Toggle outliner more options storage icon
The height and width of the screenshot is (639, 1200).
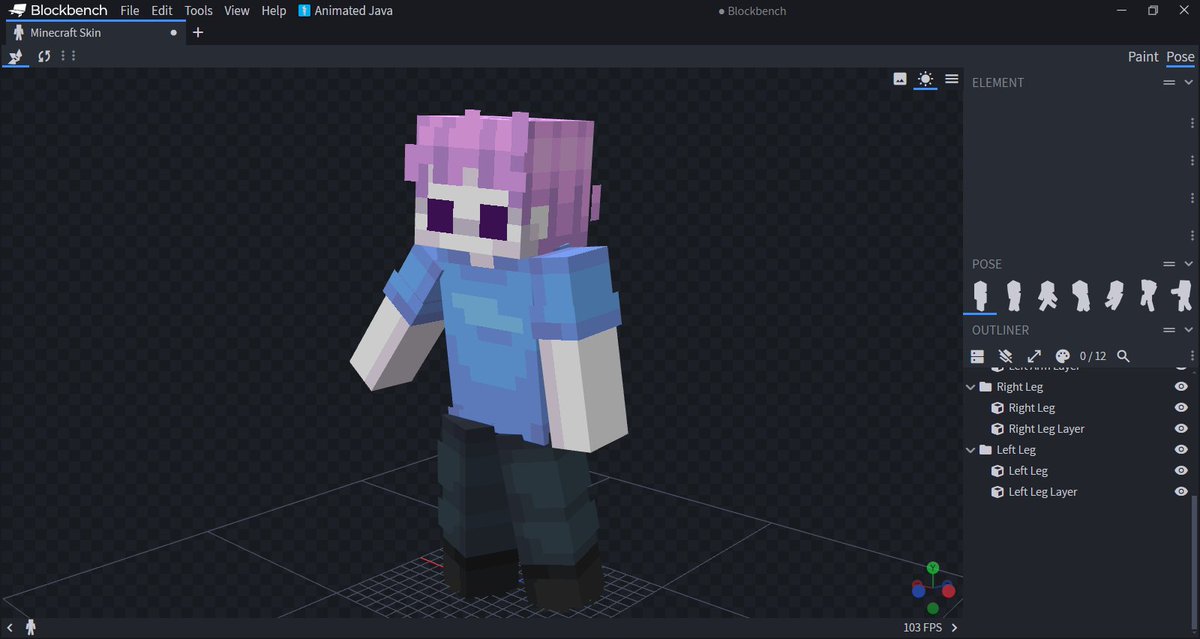978,356
